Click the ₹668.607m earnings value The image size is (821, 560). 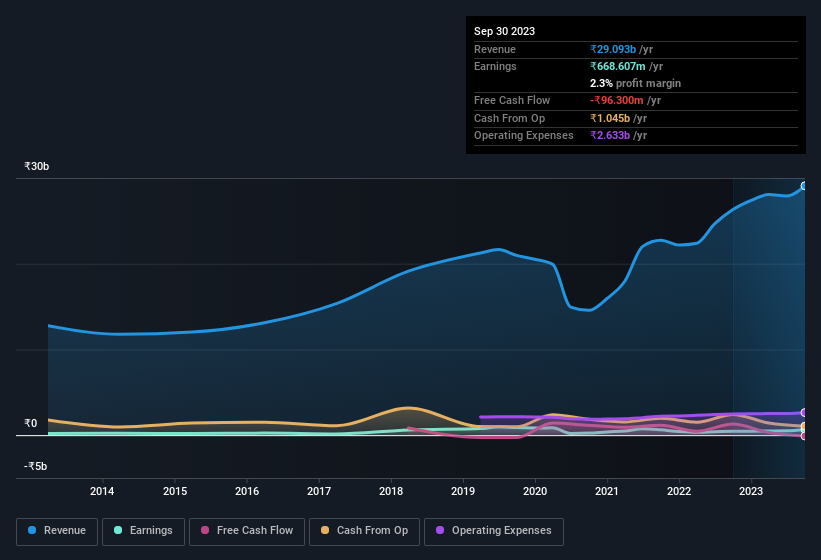[618, 66]
